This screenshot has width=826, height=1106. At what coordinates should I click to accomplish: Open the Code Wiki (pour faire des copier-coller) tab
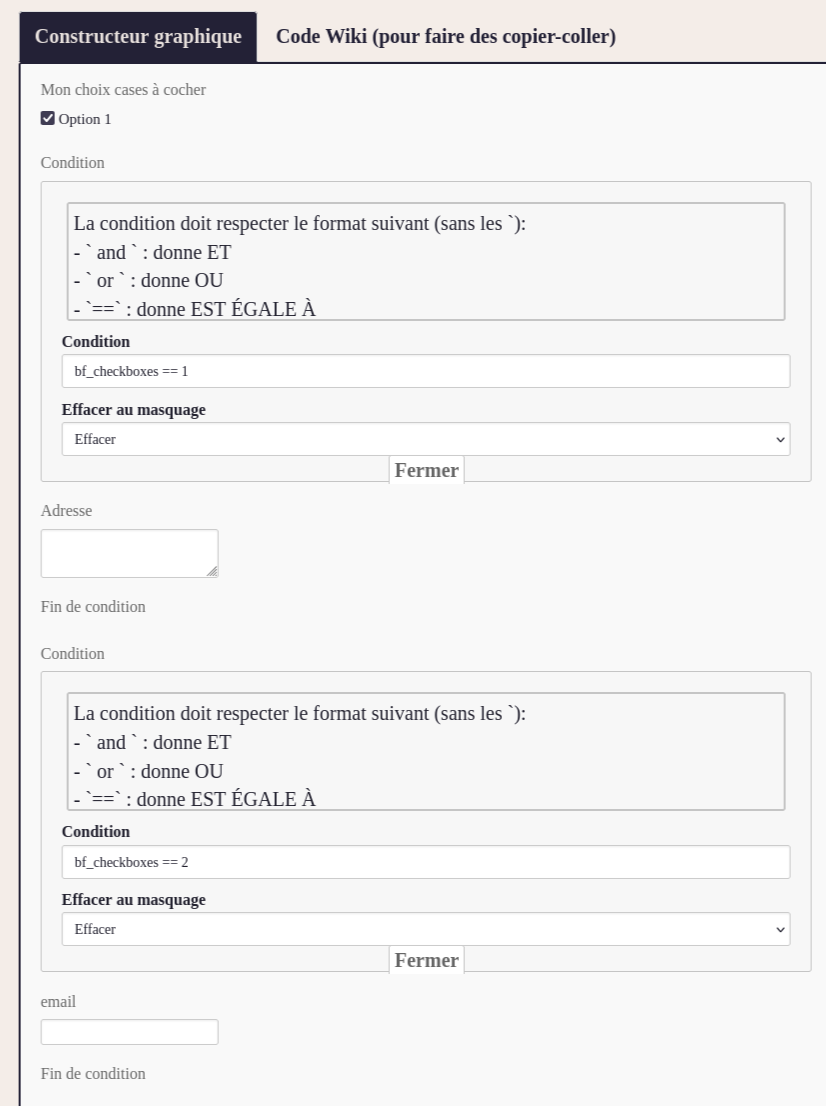pyautogui.click(x=446, y=37)
